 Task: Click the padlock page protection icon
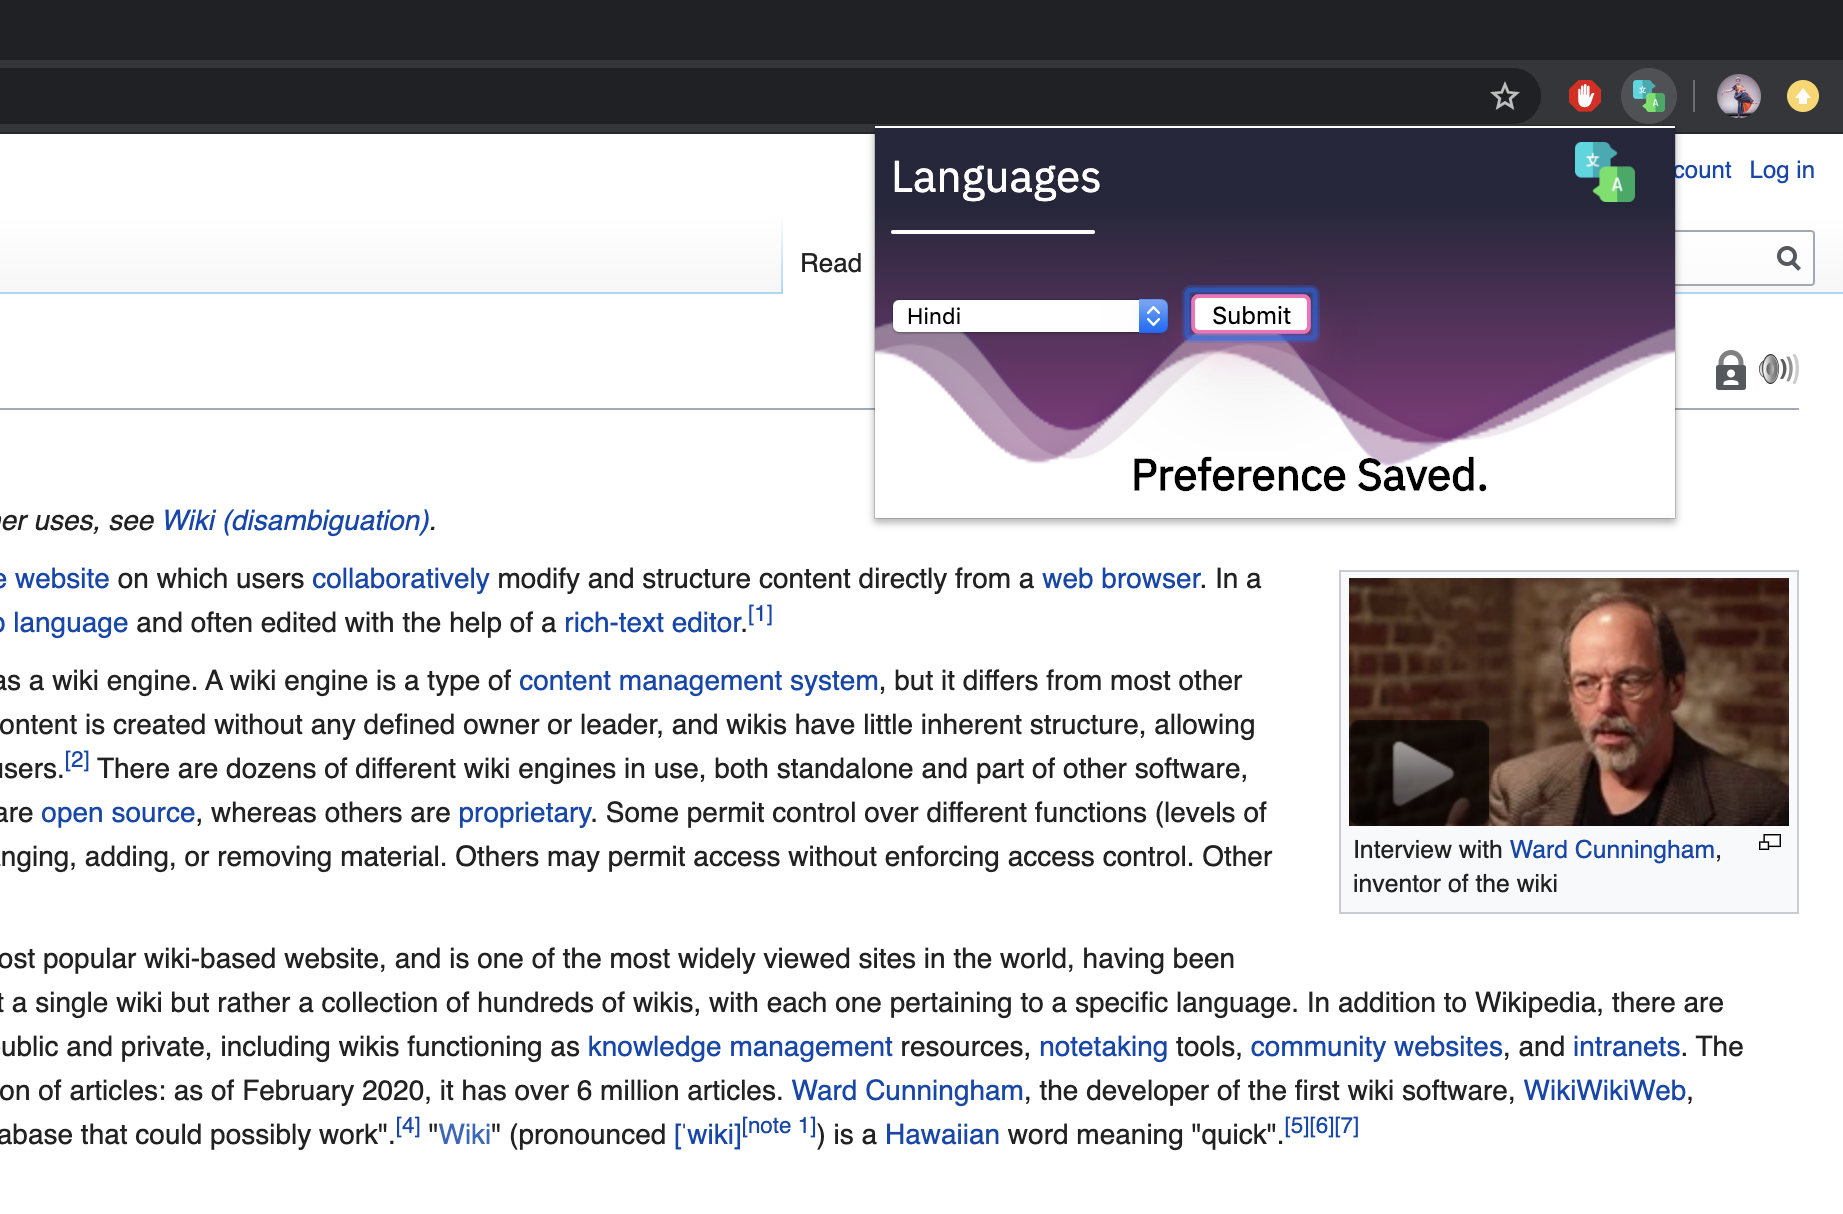click(1730, 370)
